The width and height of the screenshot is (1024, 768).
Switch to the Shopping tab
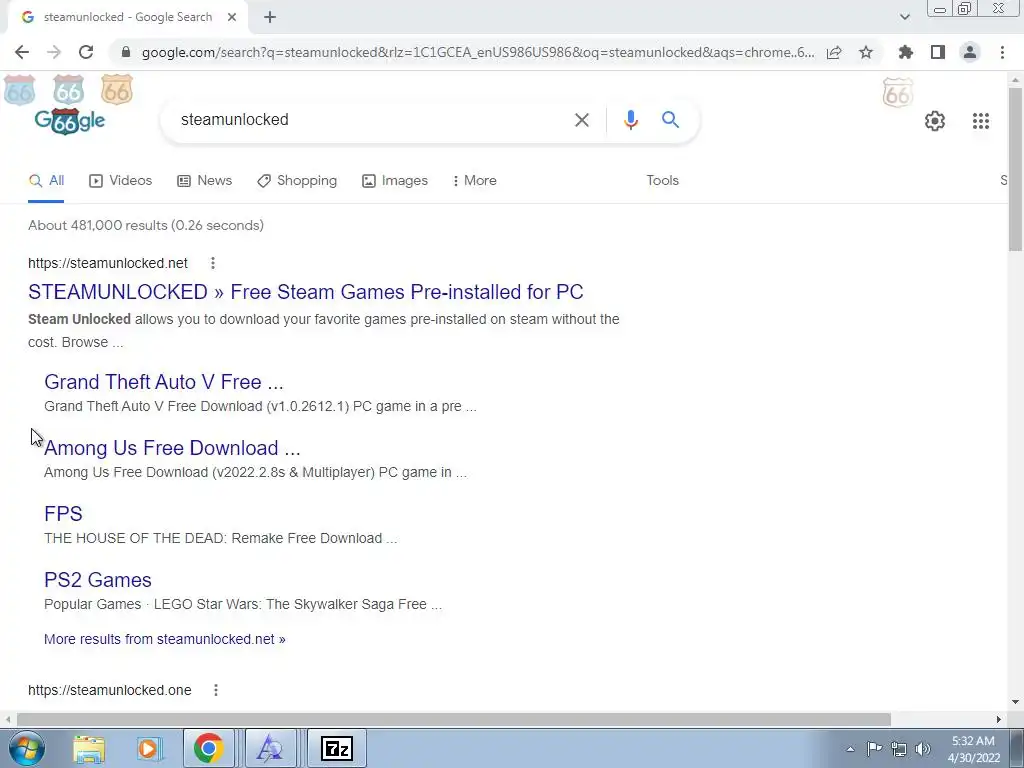[297, 181]
